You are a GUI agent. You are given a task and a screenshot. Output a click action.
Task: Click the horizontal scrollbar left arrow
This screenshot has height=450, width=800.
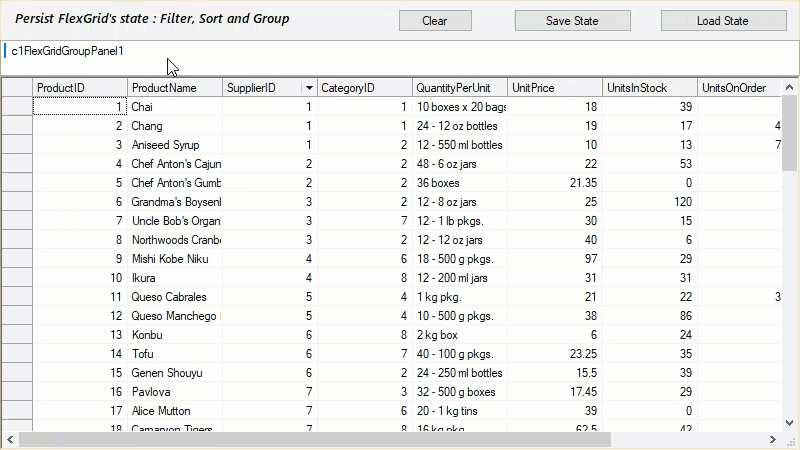coord(9,440)
